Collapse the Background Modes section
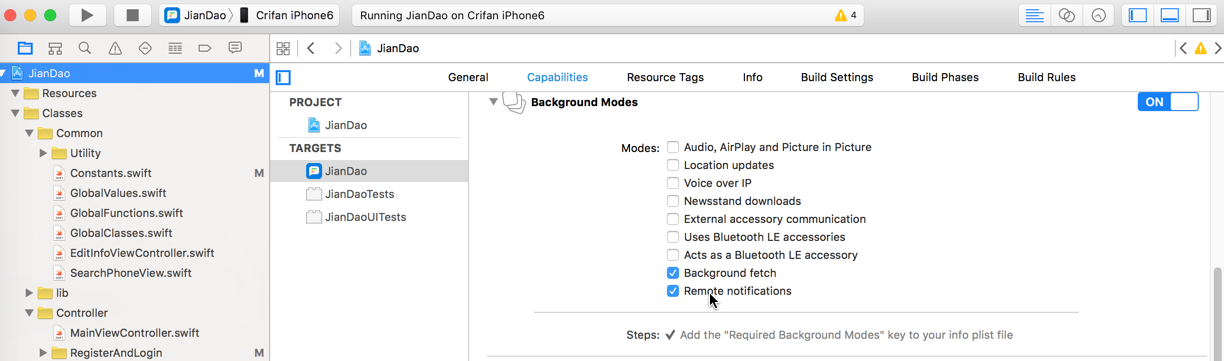Viewport: 1224px width, 361px height. [493, 102]
